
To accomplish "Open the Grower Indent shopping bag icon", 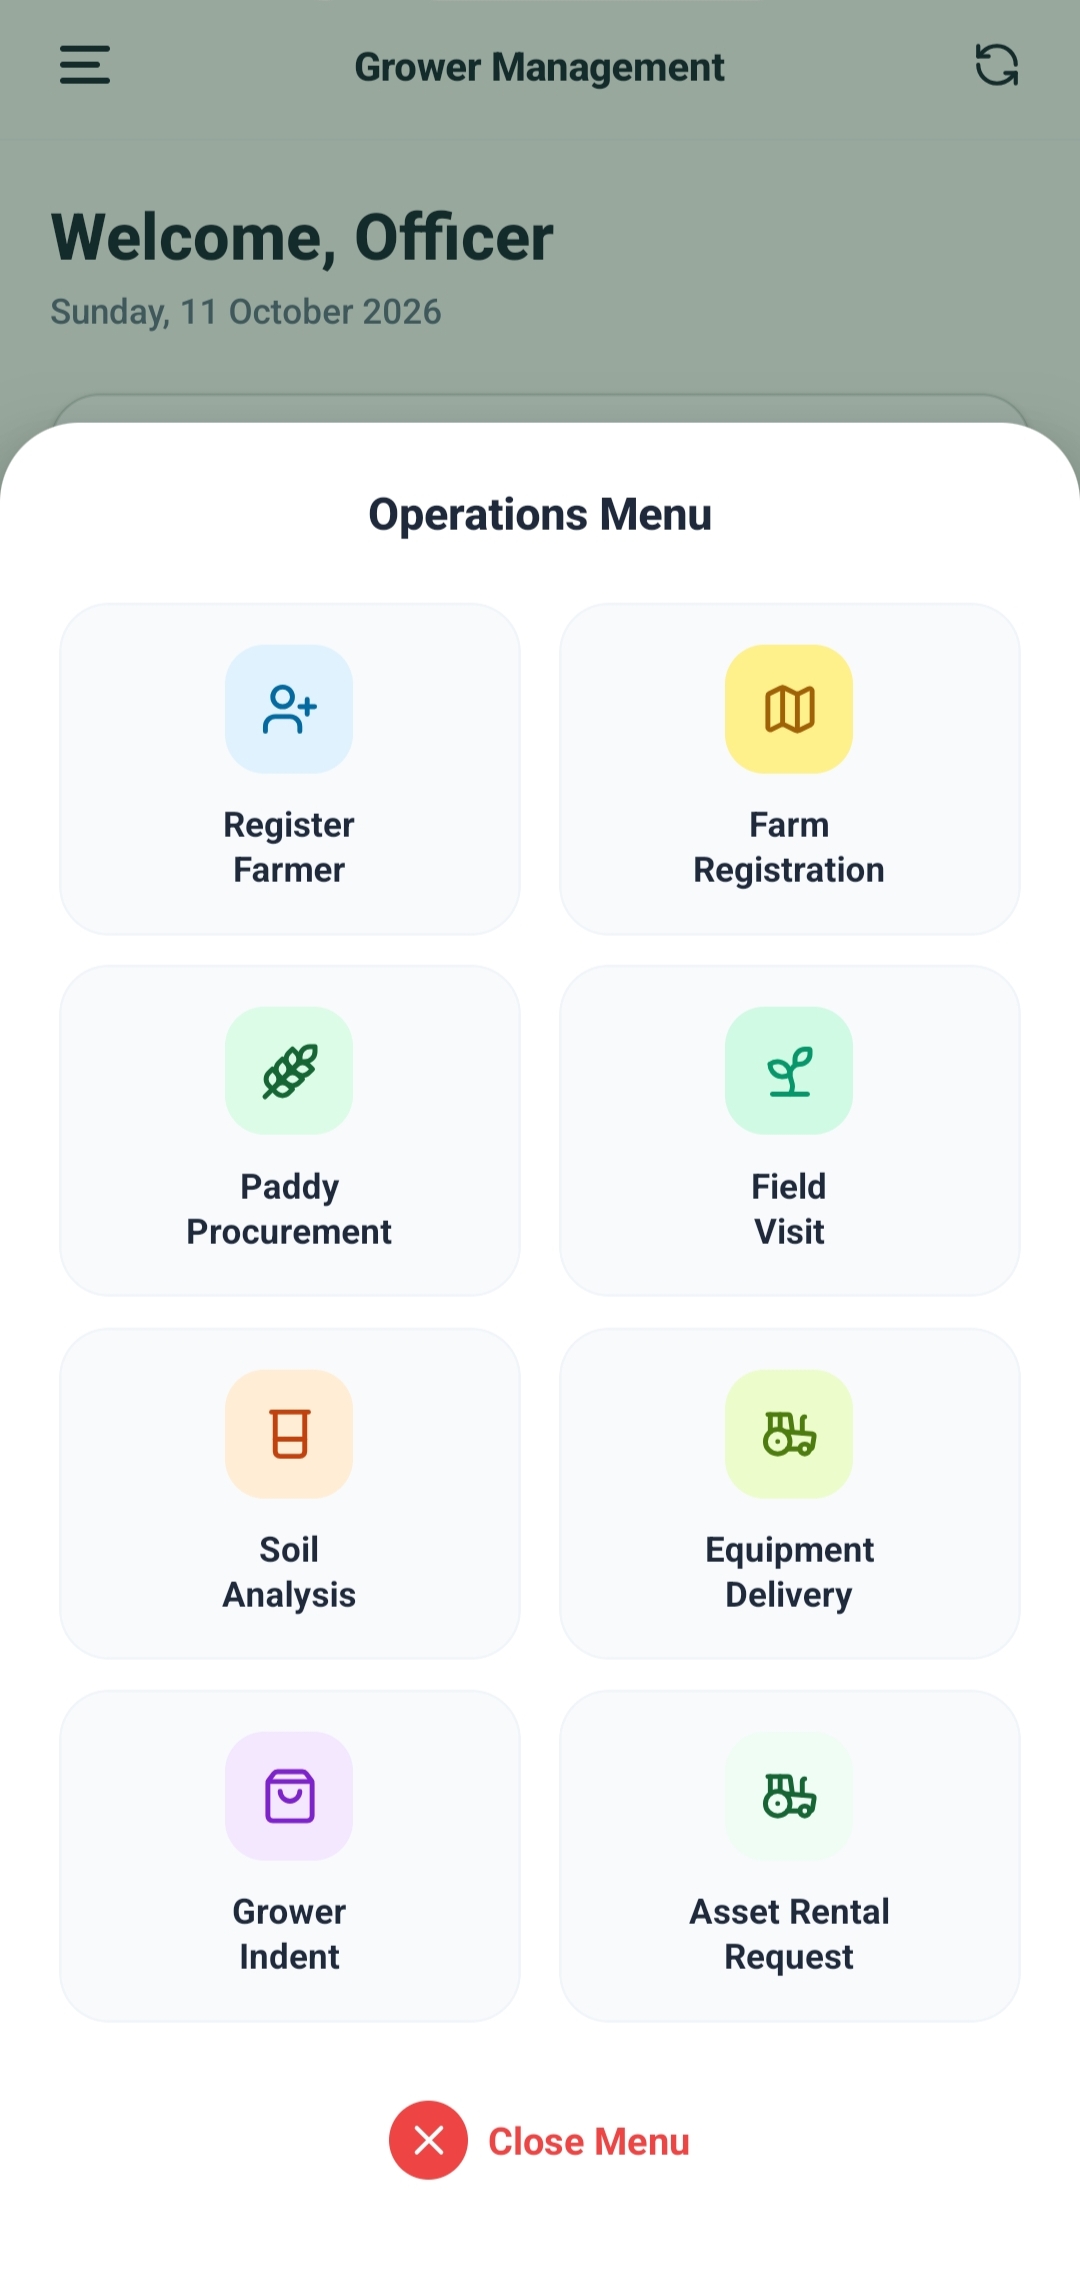I will 289,1796.
